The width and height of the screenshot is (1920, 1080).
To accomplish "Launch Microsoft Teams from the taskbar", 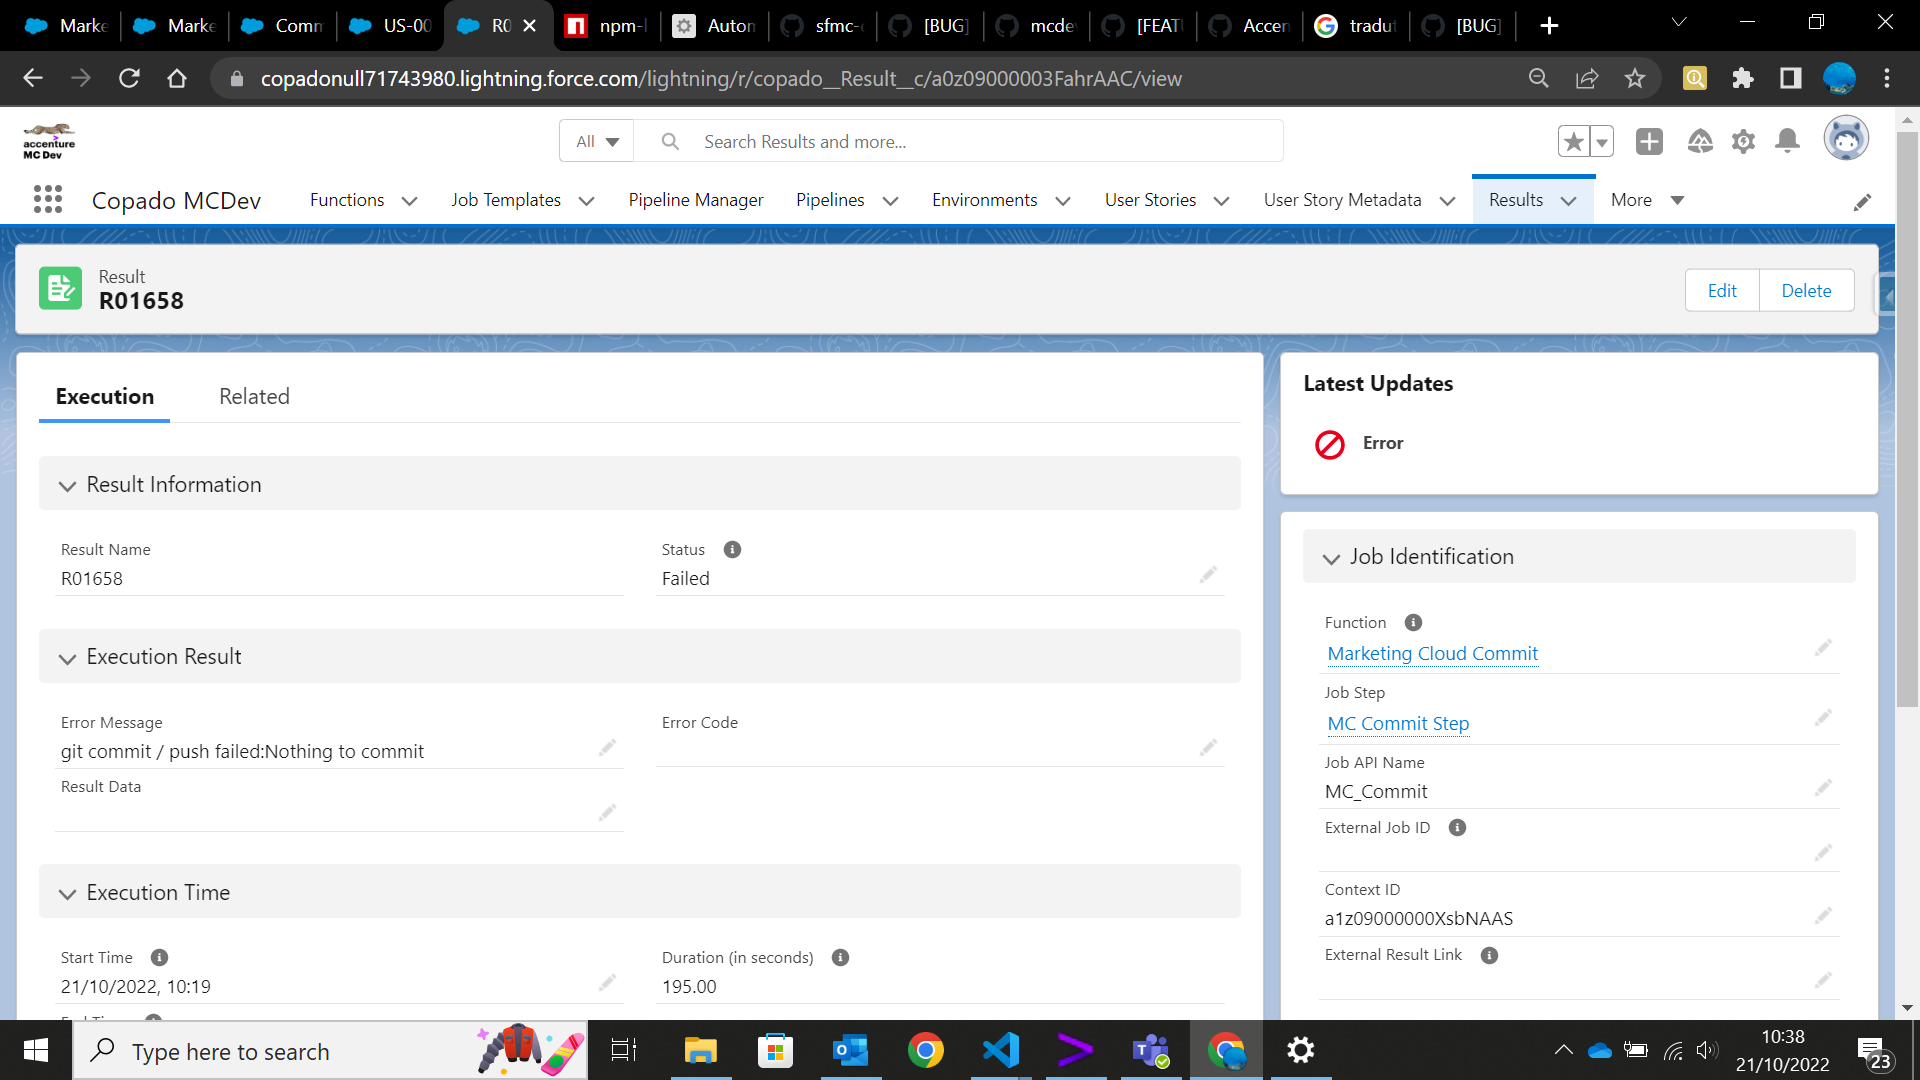I will [1150, 1050].
